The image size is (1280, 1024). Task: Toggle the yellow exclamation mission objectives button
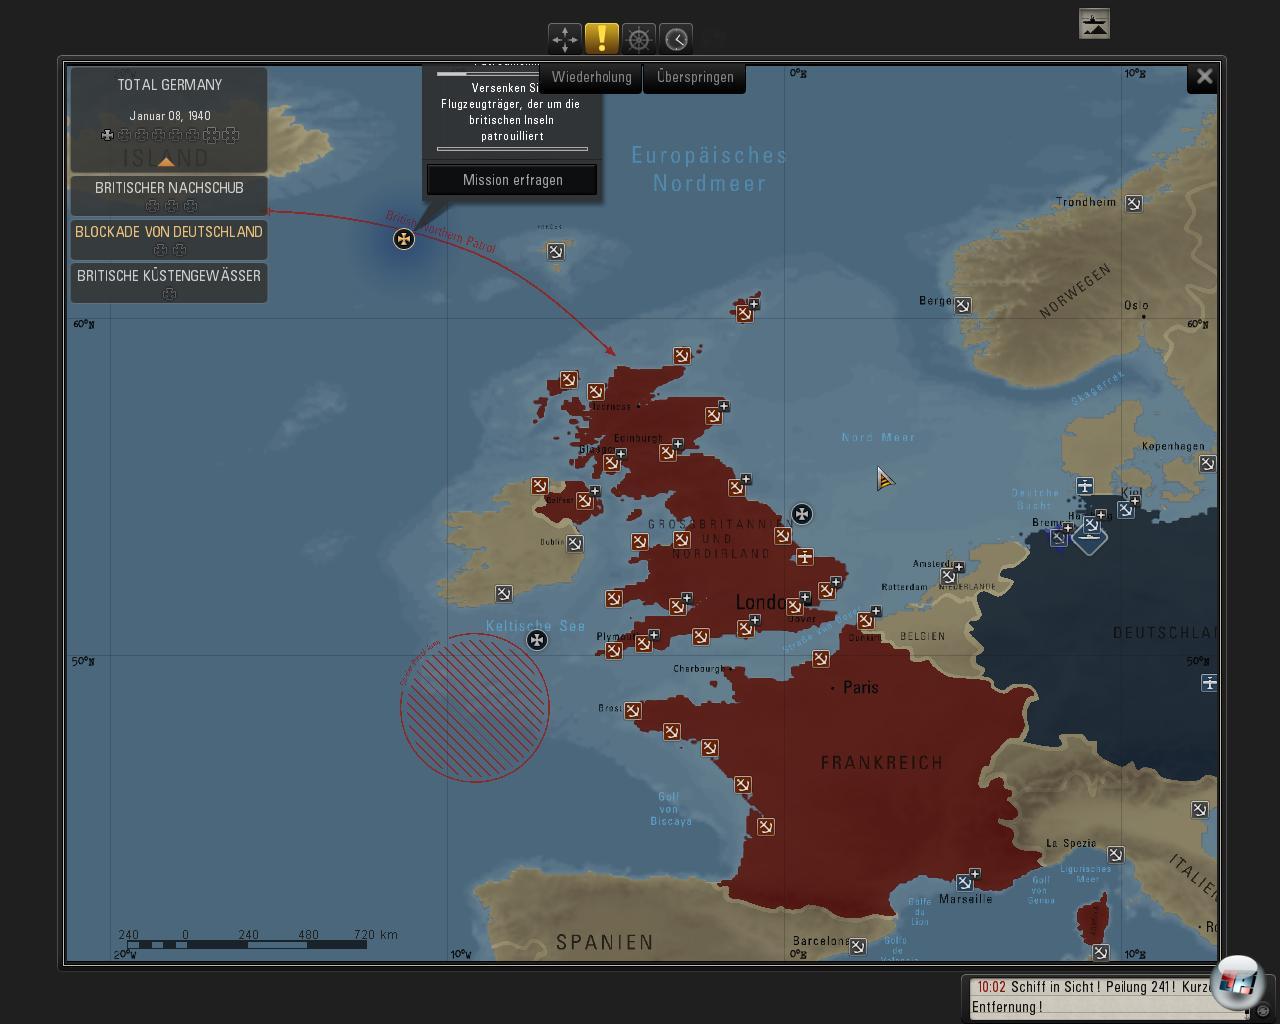pos(602,39)
